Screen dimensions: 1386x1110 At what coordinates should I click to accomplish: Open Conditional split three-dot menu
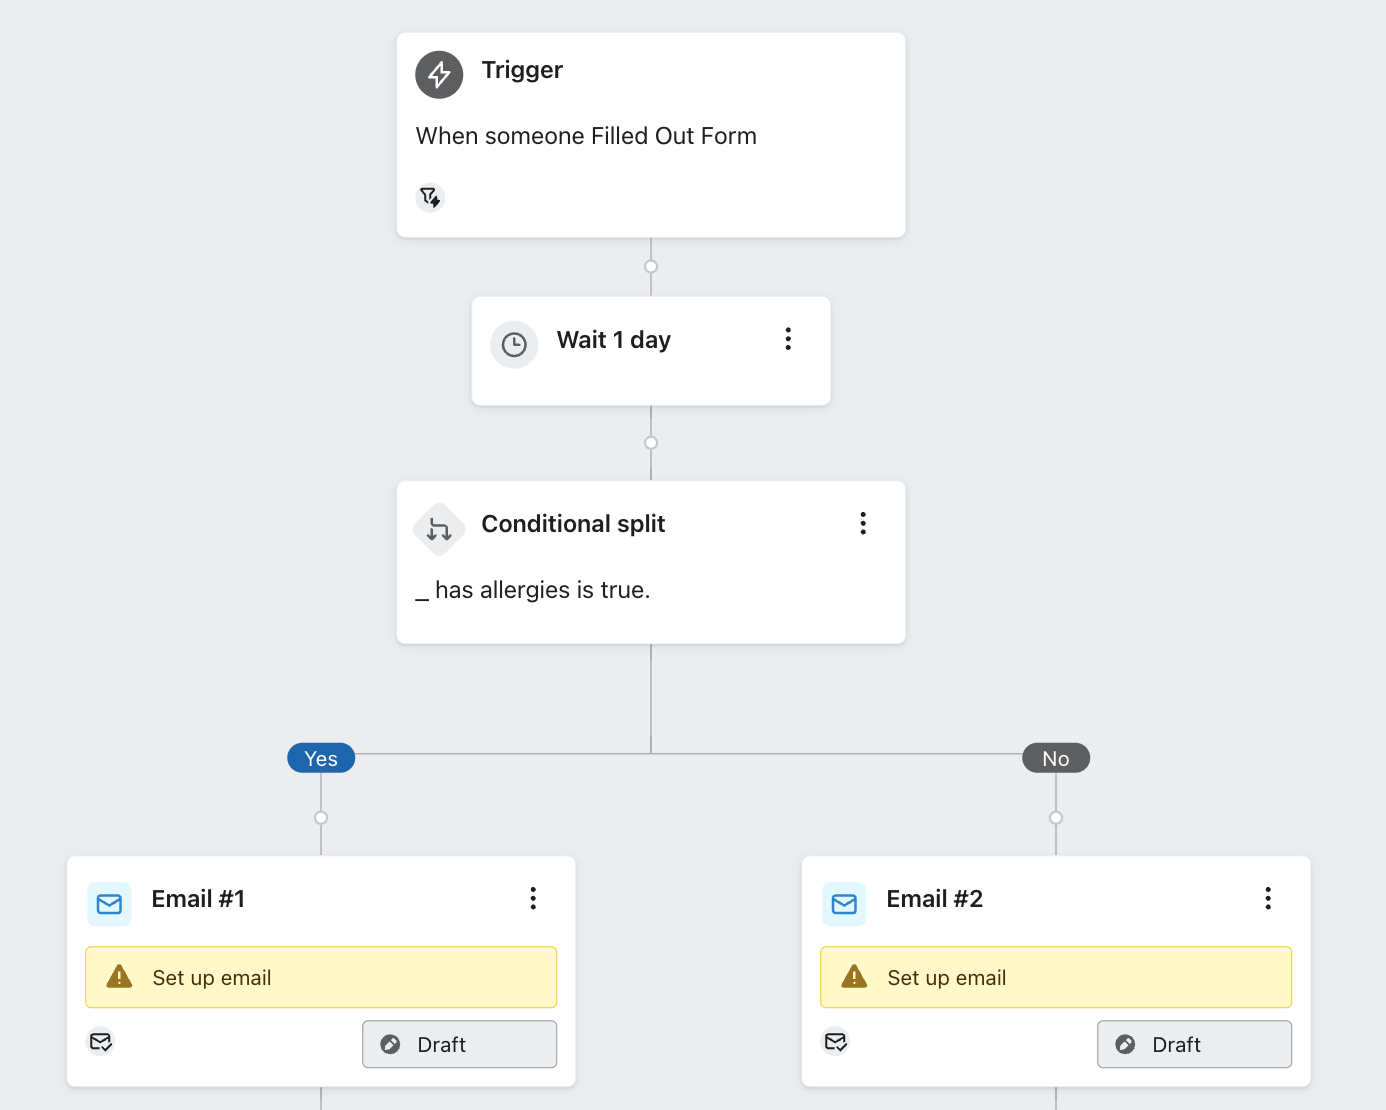(863, 523)
